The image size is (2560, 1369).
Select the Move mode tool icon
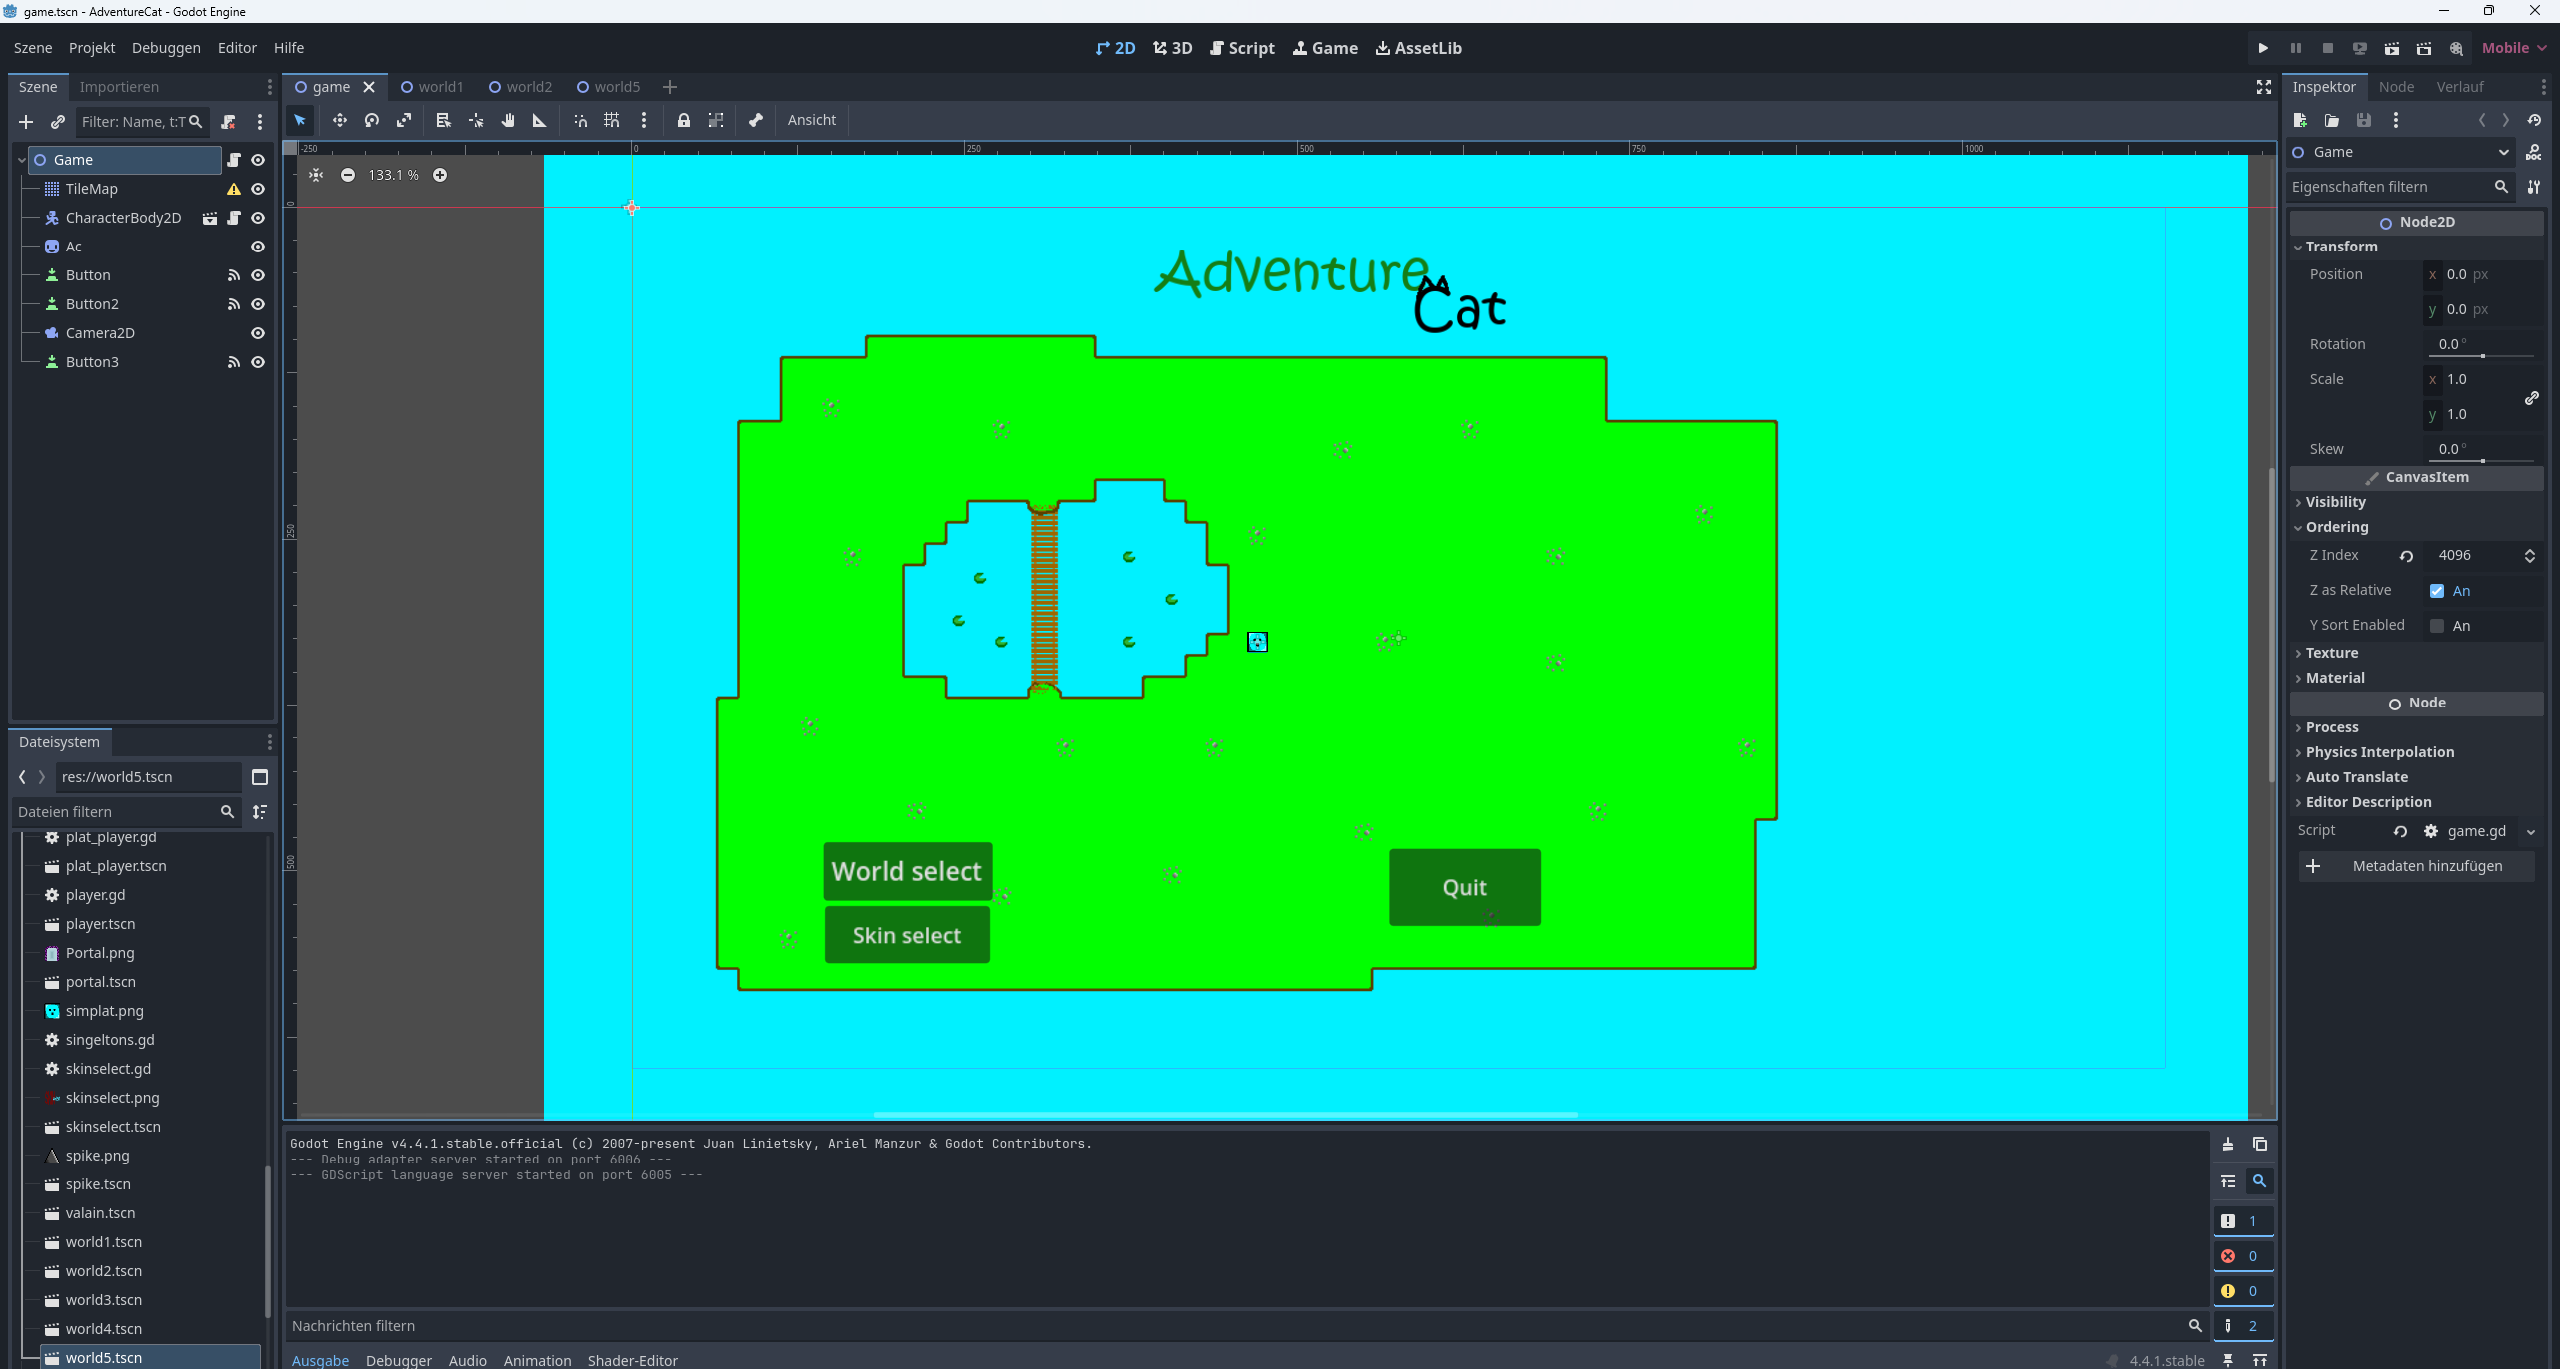pos(340,120)
